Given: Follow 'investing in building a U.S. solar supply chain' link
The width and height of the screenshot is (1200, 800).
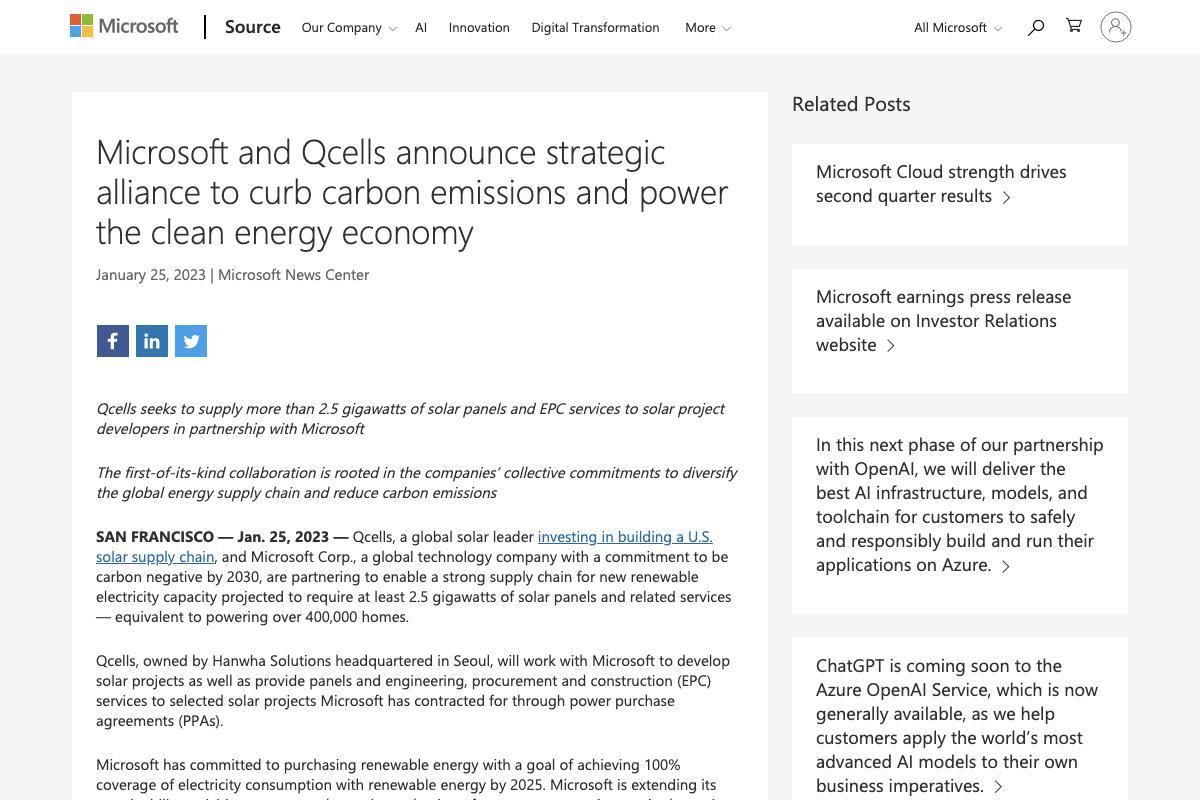Looking at the screenshot, I should coord(404,546).
